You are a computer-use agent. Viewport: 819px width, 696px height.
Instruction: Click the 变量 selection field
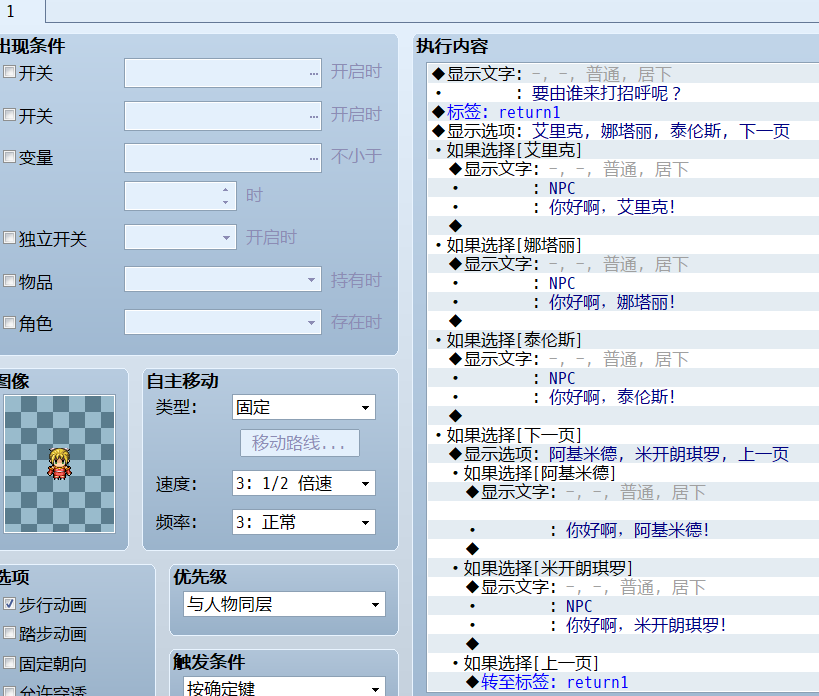(x=223, y=158)
